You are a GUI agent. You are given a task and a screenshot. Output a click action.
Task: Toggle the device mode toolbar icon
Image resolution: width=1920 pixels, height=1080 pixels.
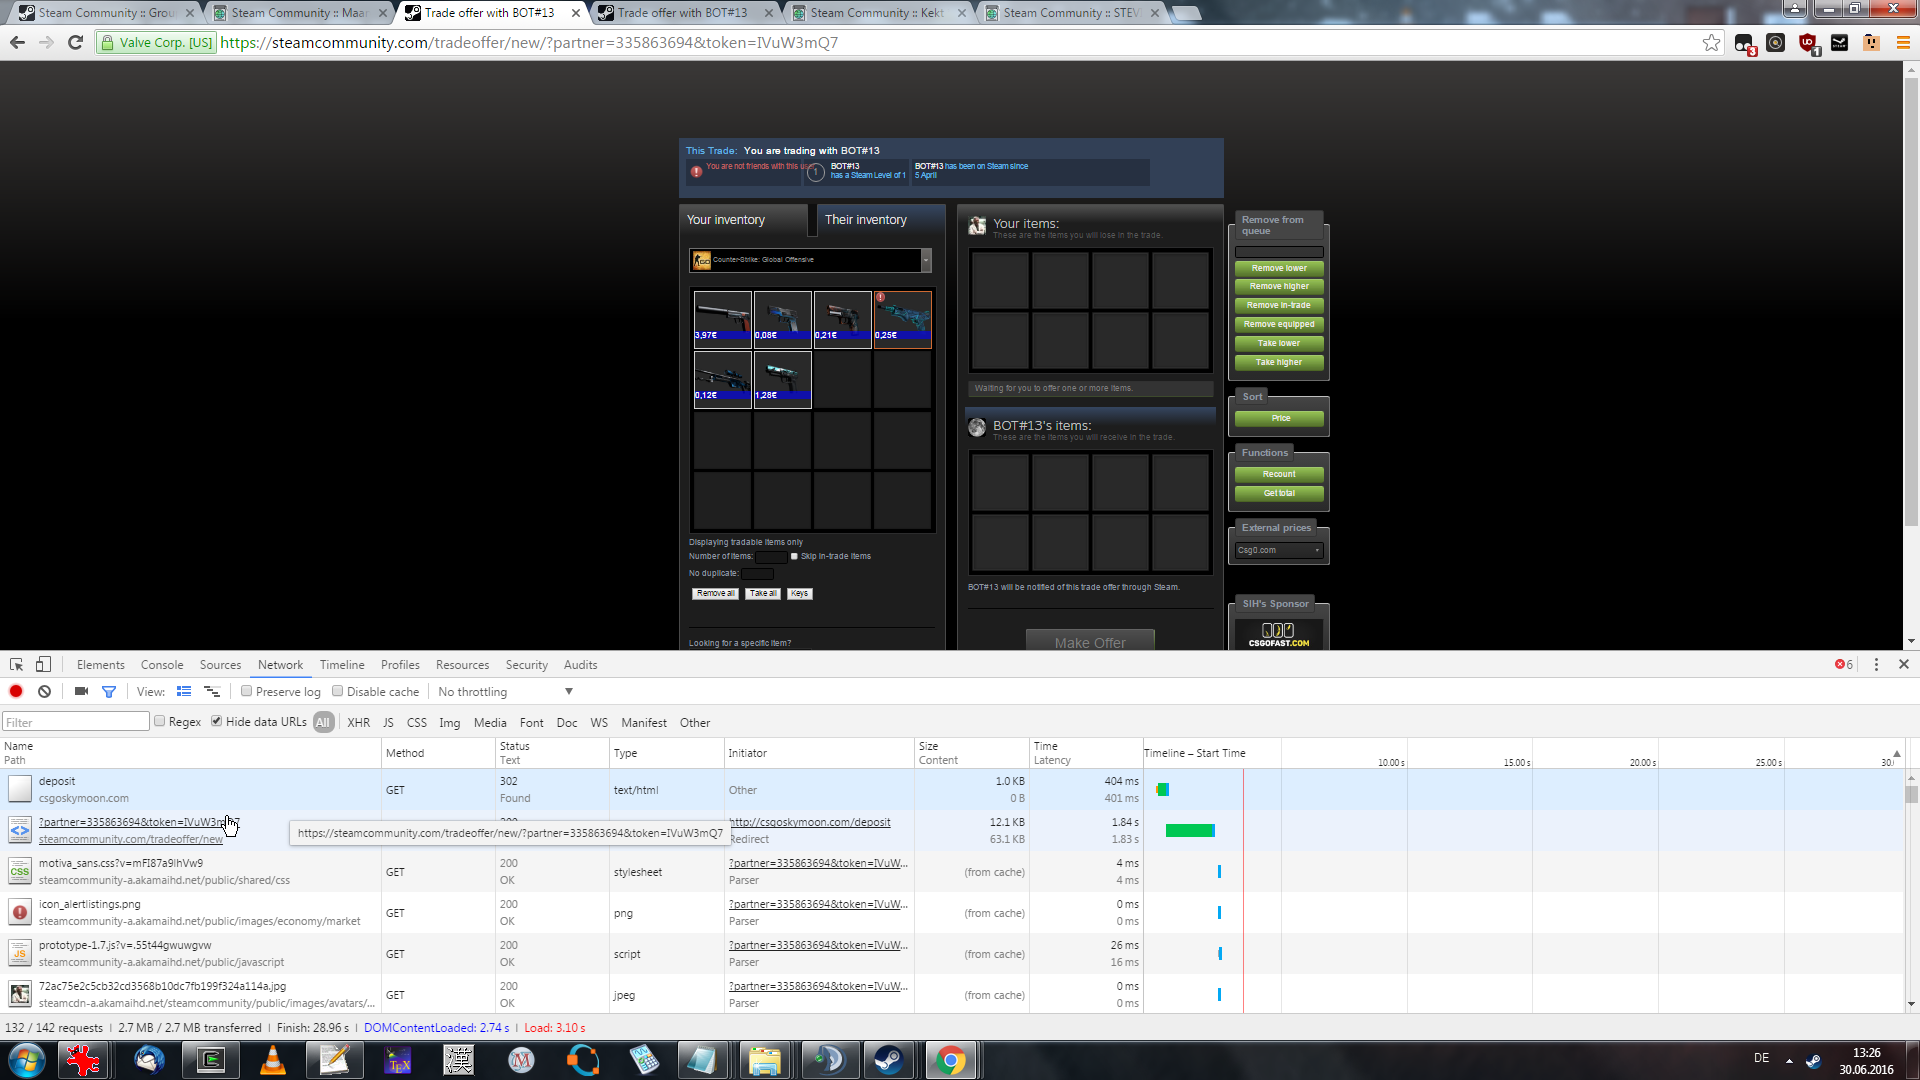[x=43, y=665]
